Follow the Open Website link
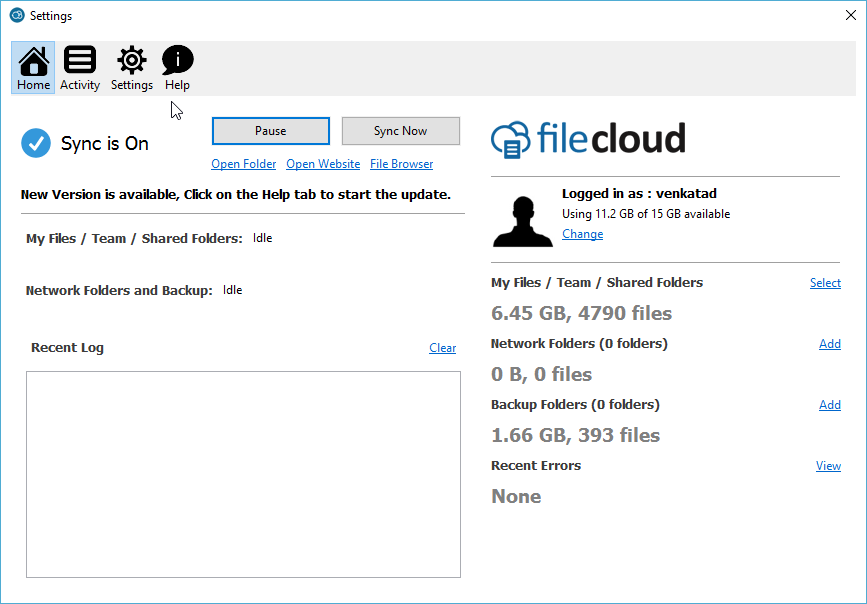The height and width of the screenshot is (604, 867). [323, 164]
